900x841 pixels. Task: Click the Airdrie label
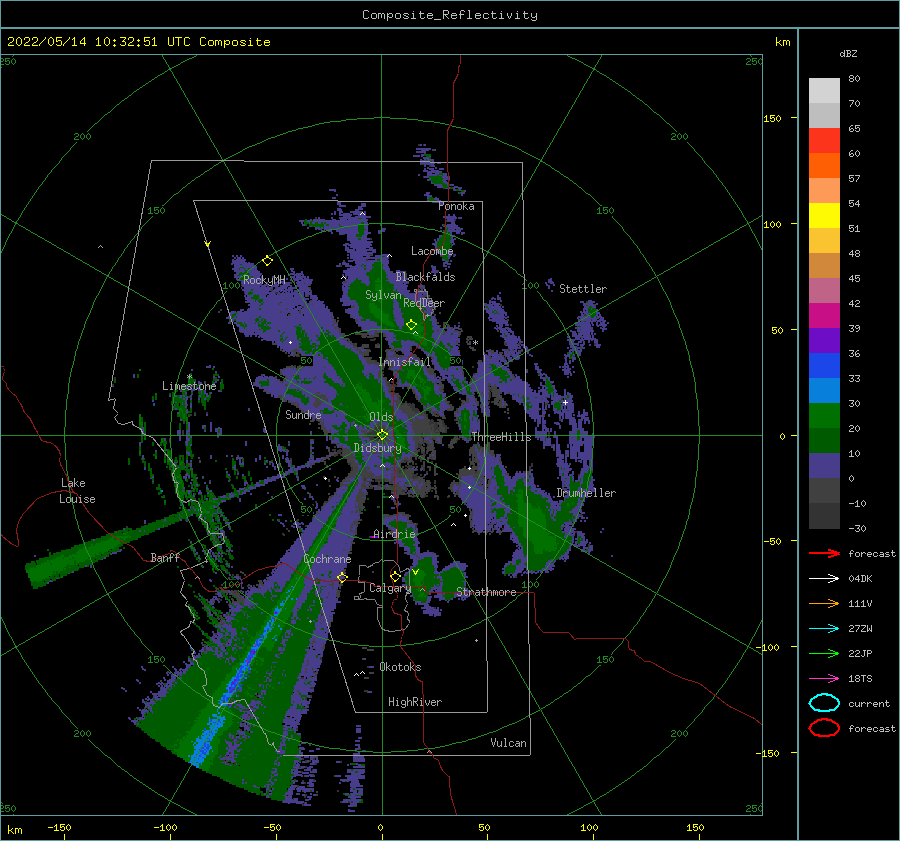(394, 534)
